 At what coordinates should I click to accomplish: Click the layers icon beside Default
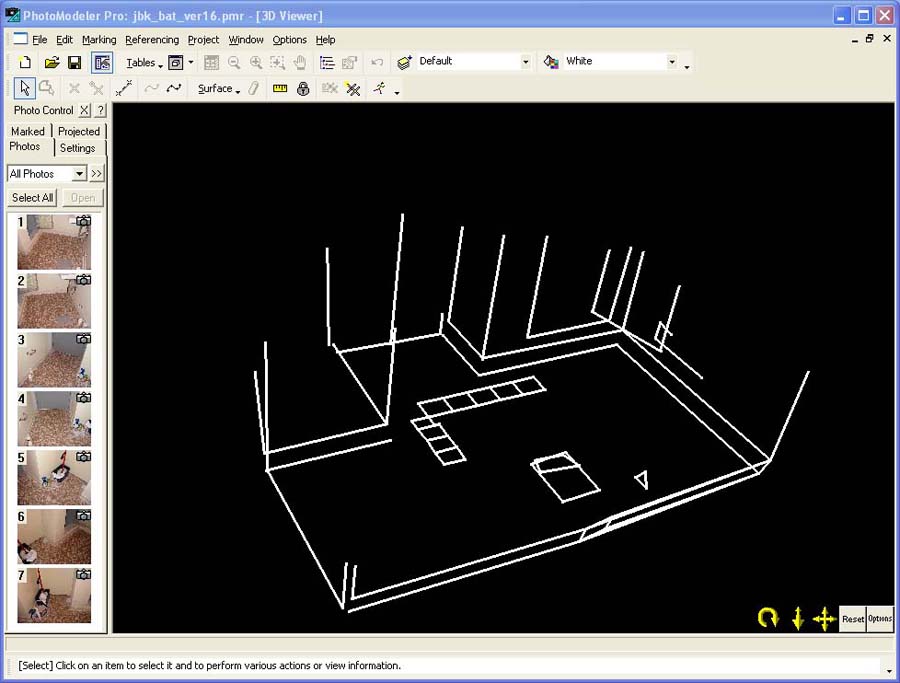point(405,62)
